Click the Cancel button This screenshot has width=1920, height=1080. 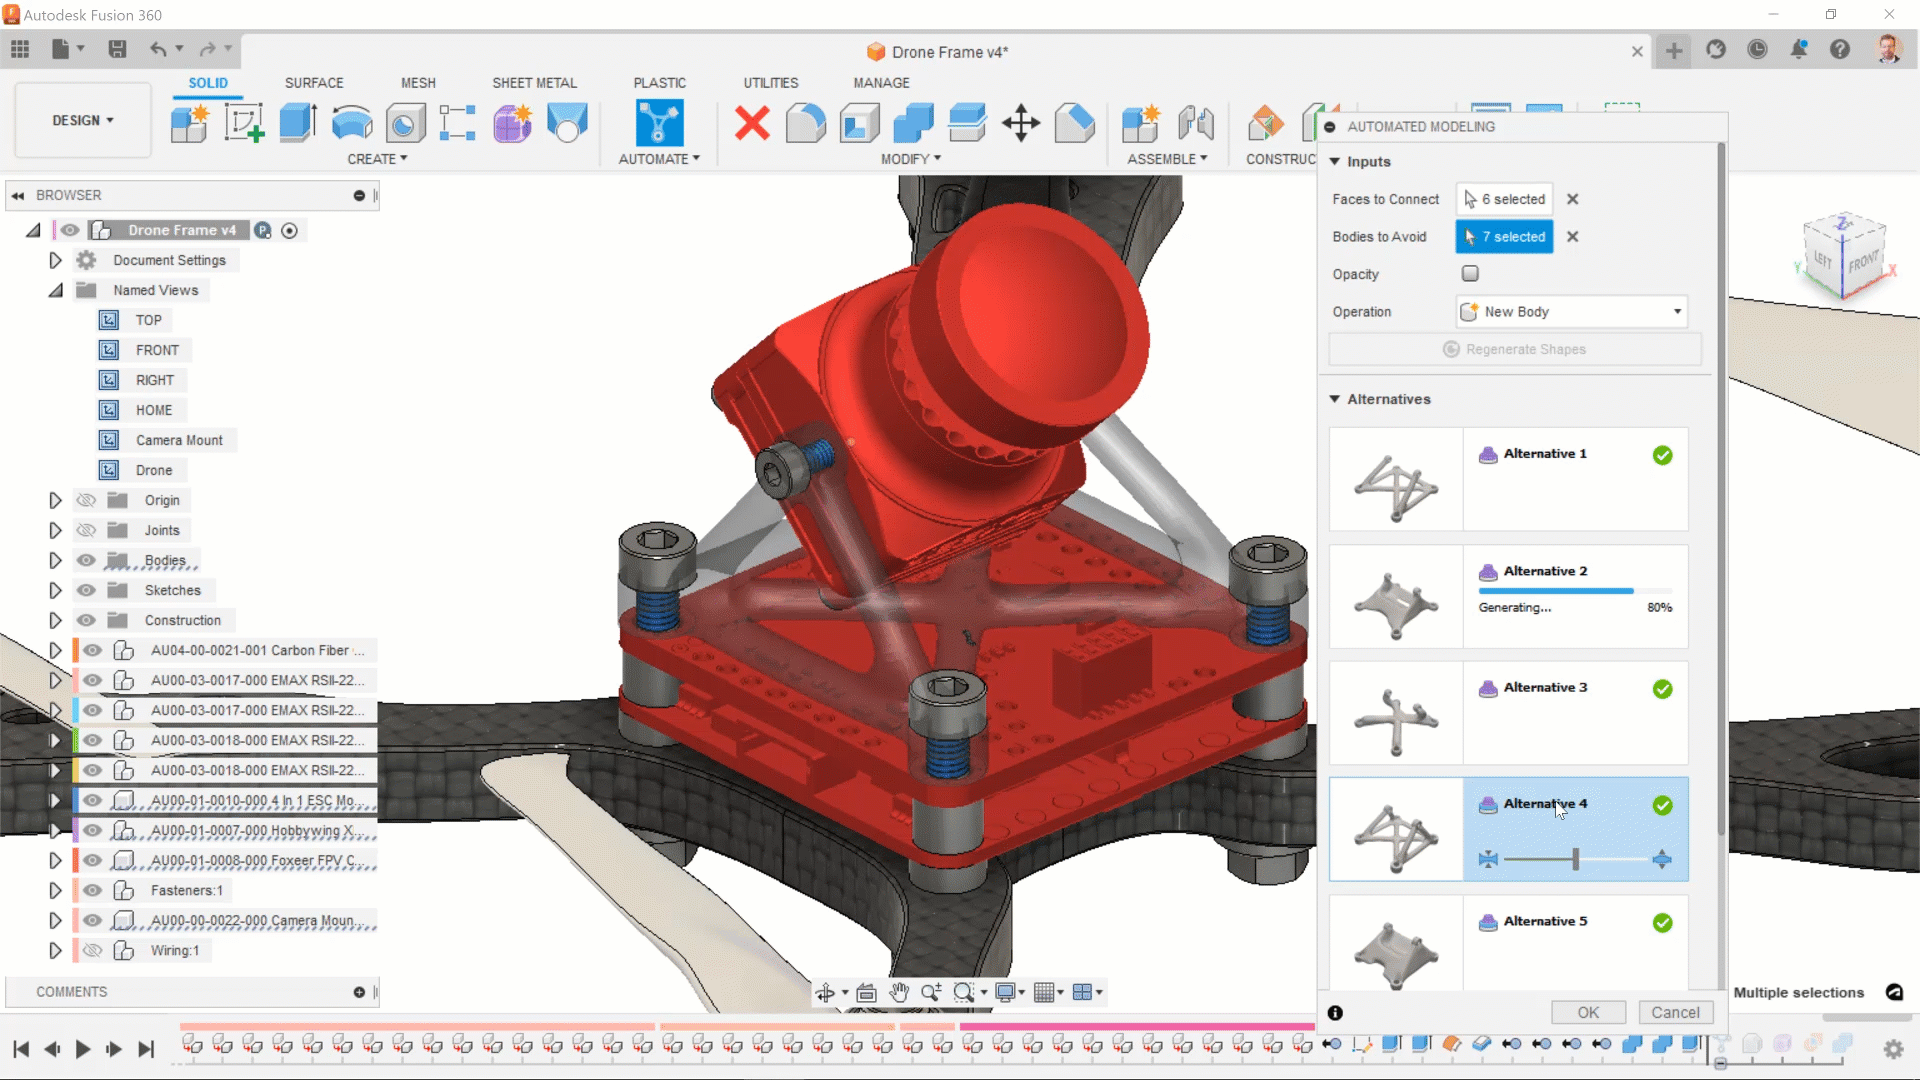(1675, 1012)
